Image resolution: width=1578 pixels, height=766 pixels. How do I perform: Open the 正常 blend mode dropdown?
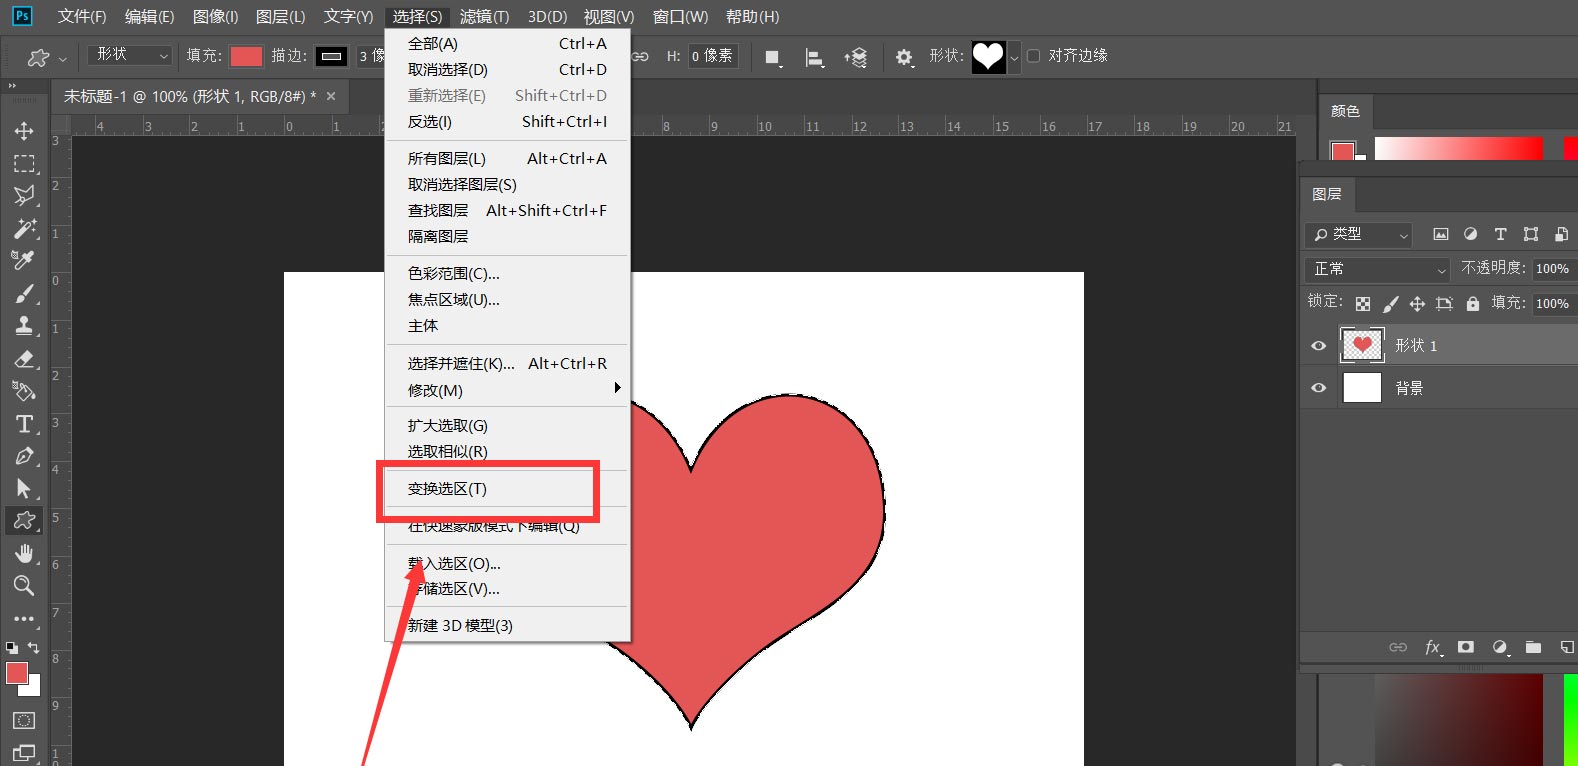coord(1377,269)
